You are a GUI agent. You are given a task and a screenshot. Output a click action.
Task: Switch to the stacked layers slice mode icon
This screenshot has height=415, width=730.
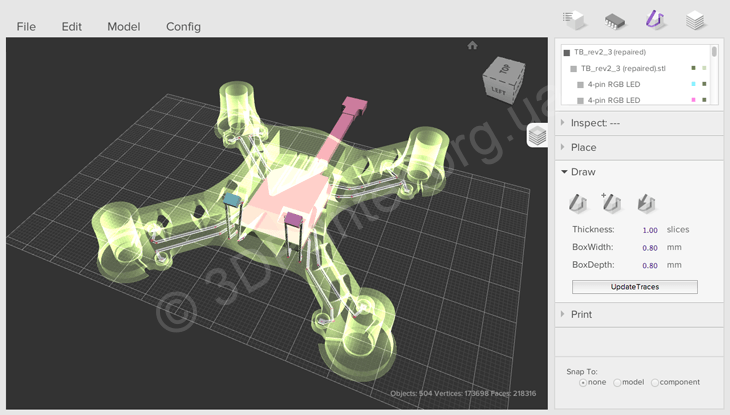(x=696, y=19)
